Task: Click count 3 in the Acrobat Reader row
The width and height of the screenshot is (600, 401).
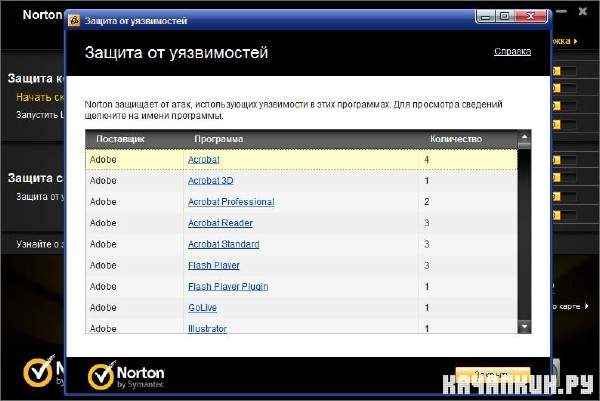Action: click(427, 223)
